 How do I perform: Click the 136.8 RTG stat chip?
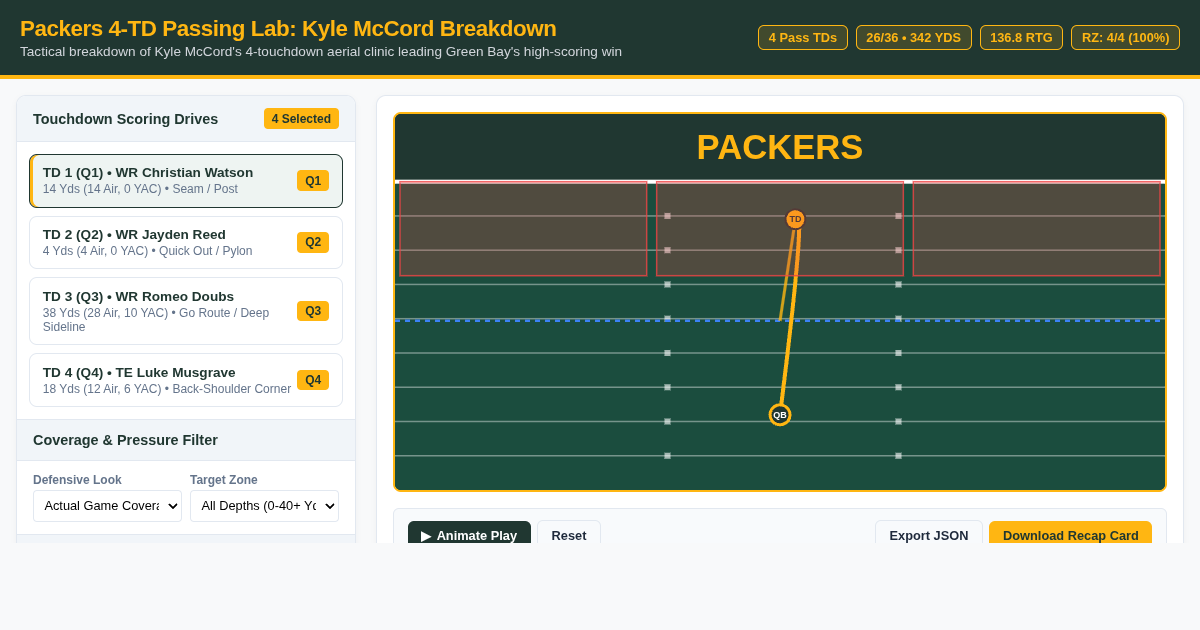(1021, 38)
